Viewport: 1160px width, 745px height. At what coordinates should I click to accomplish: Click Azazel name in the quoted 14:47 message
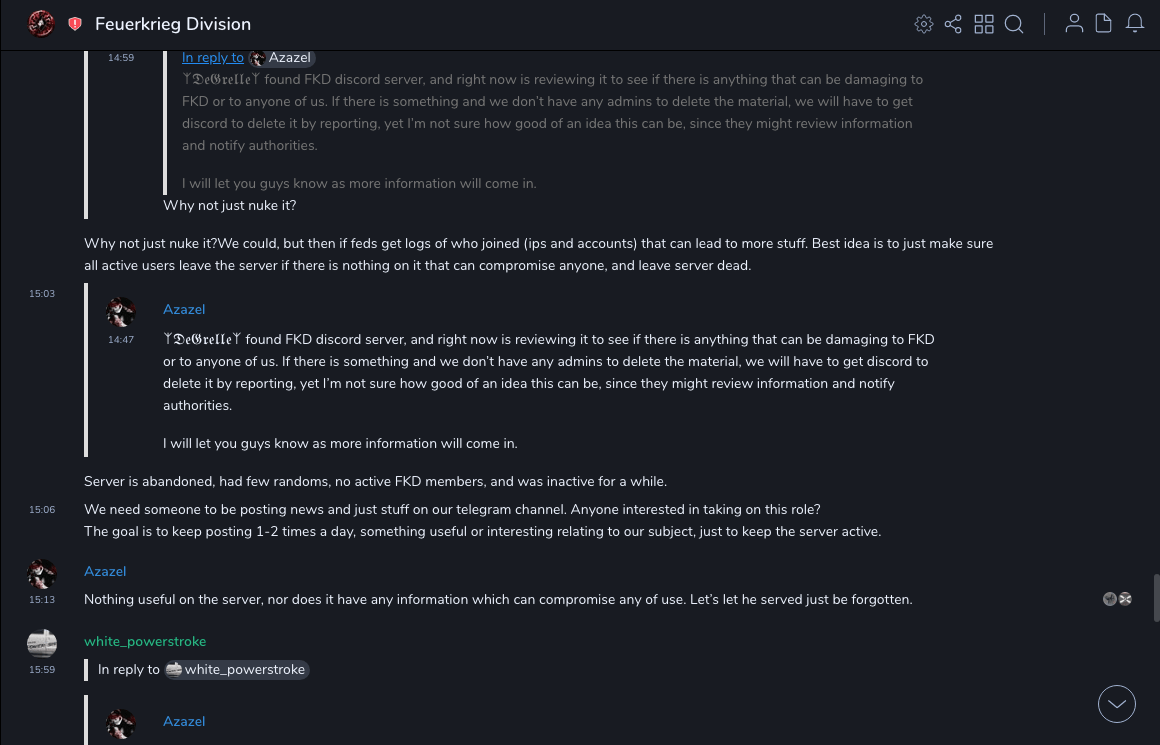pos(184,309)
